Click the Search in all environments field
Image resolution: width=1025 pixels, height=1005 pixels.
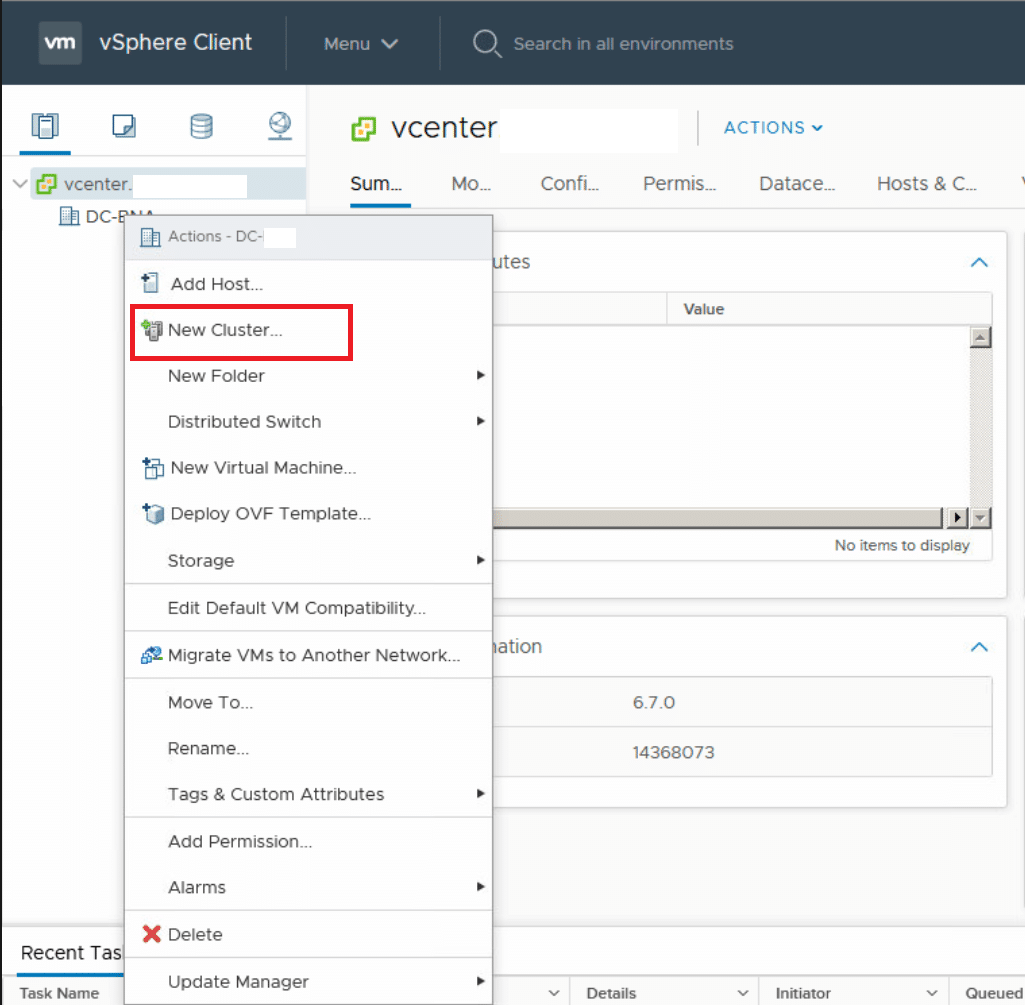(x=623, y=44)
